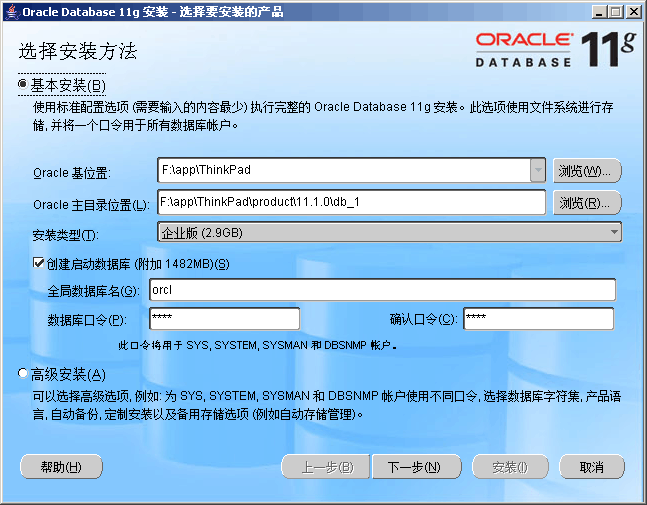Click the 帮助(H) button
647x505 pixels.
pyautogui.click(x=61, y=467)
